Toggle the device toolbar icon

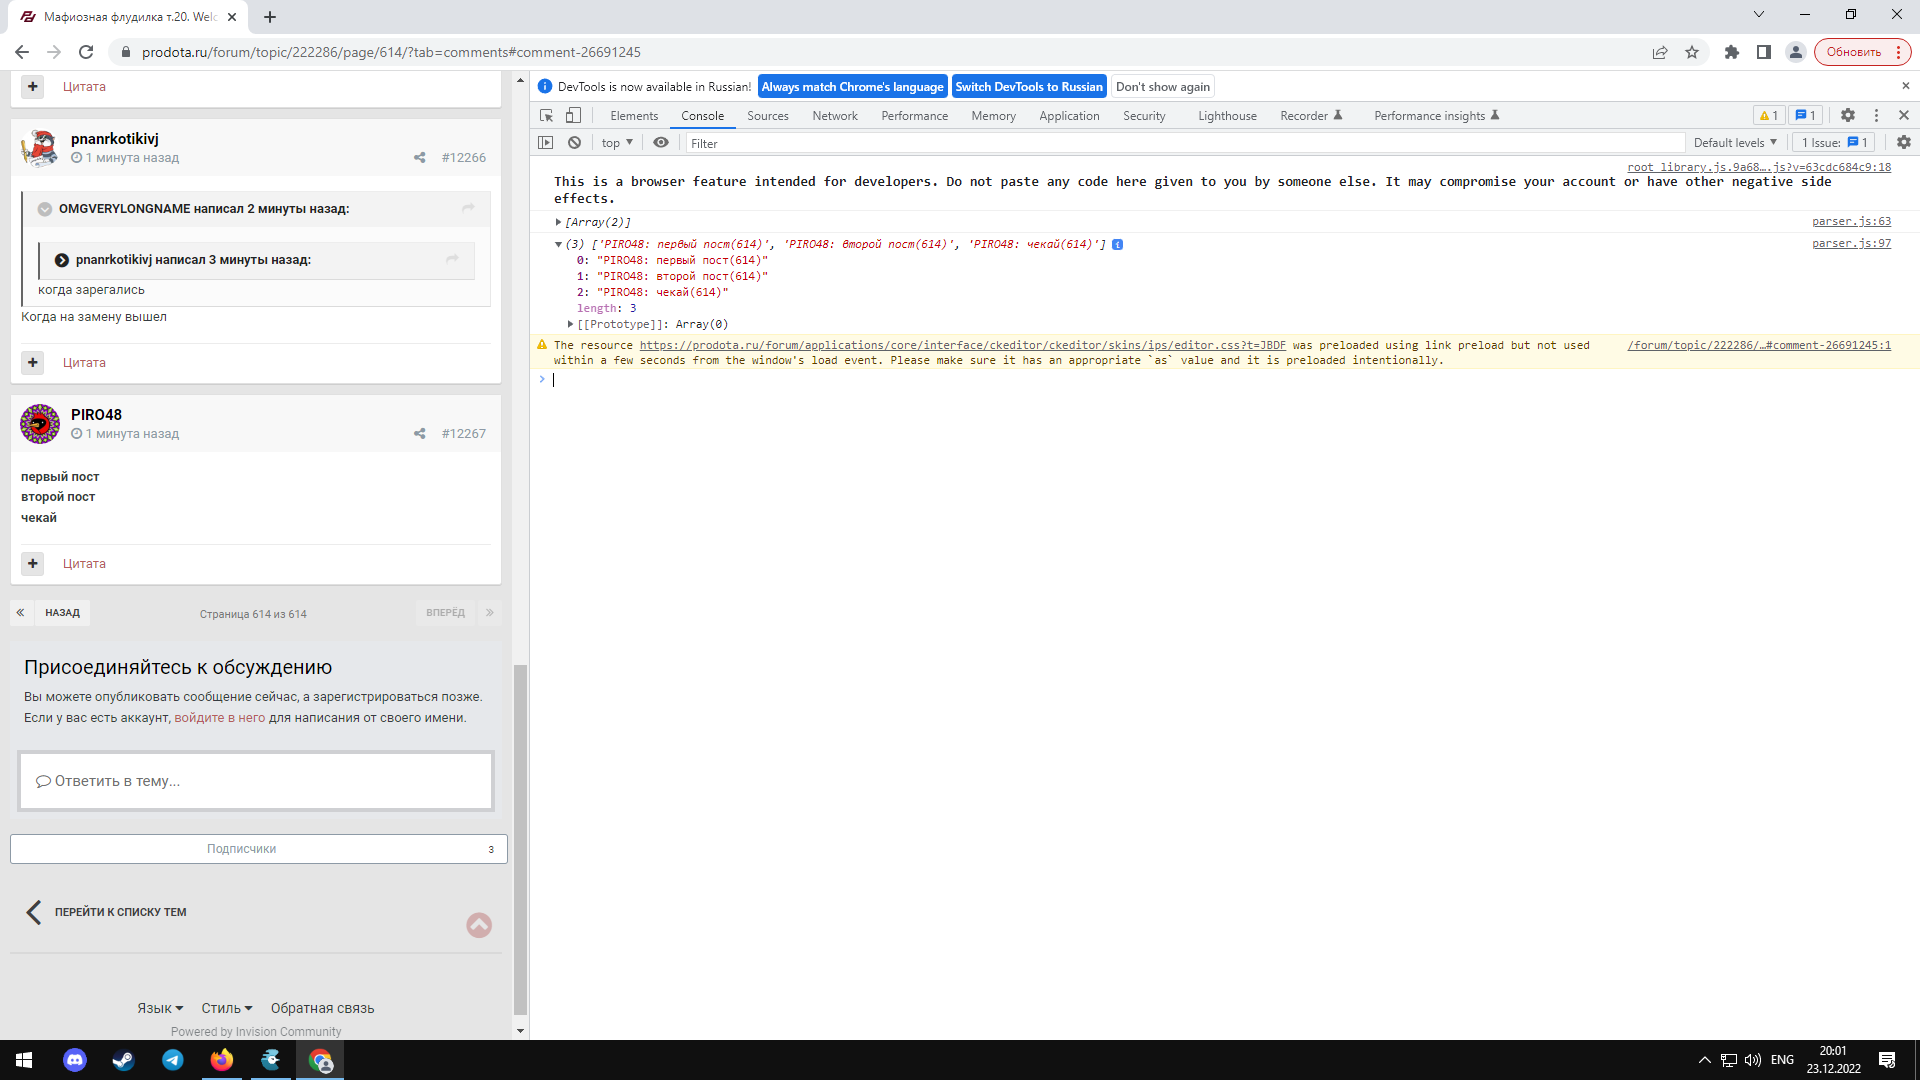[573, 116]
